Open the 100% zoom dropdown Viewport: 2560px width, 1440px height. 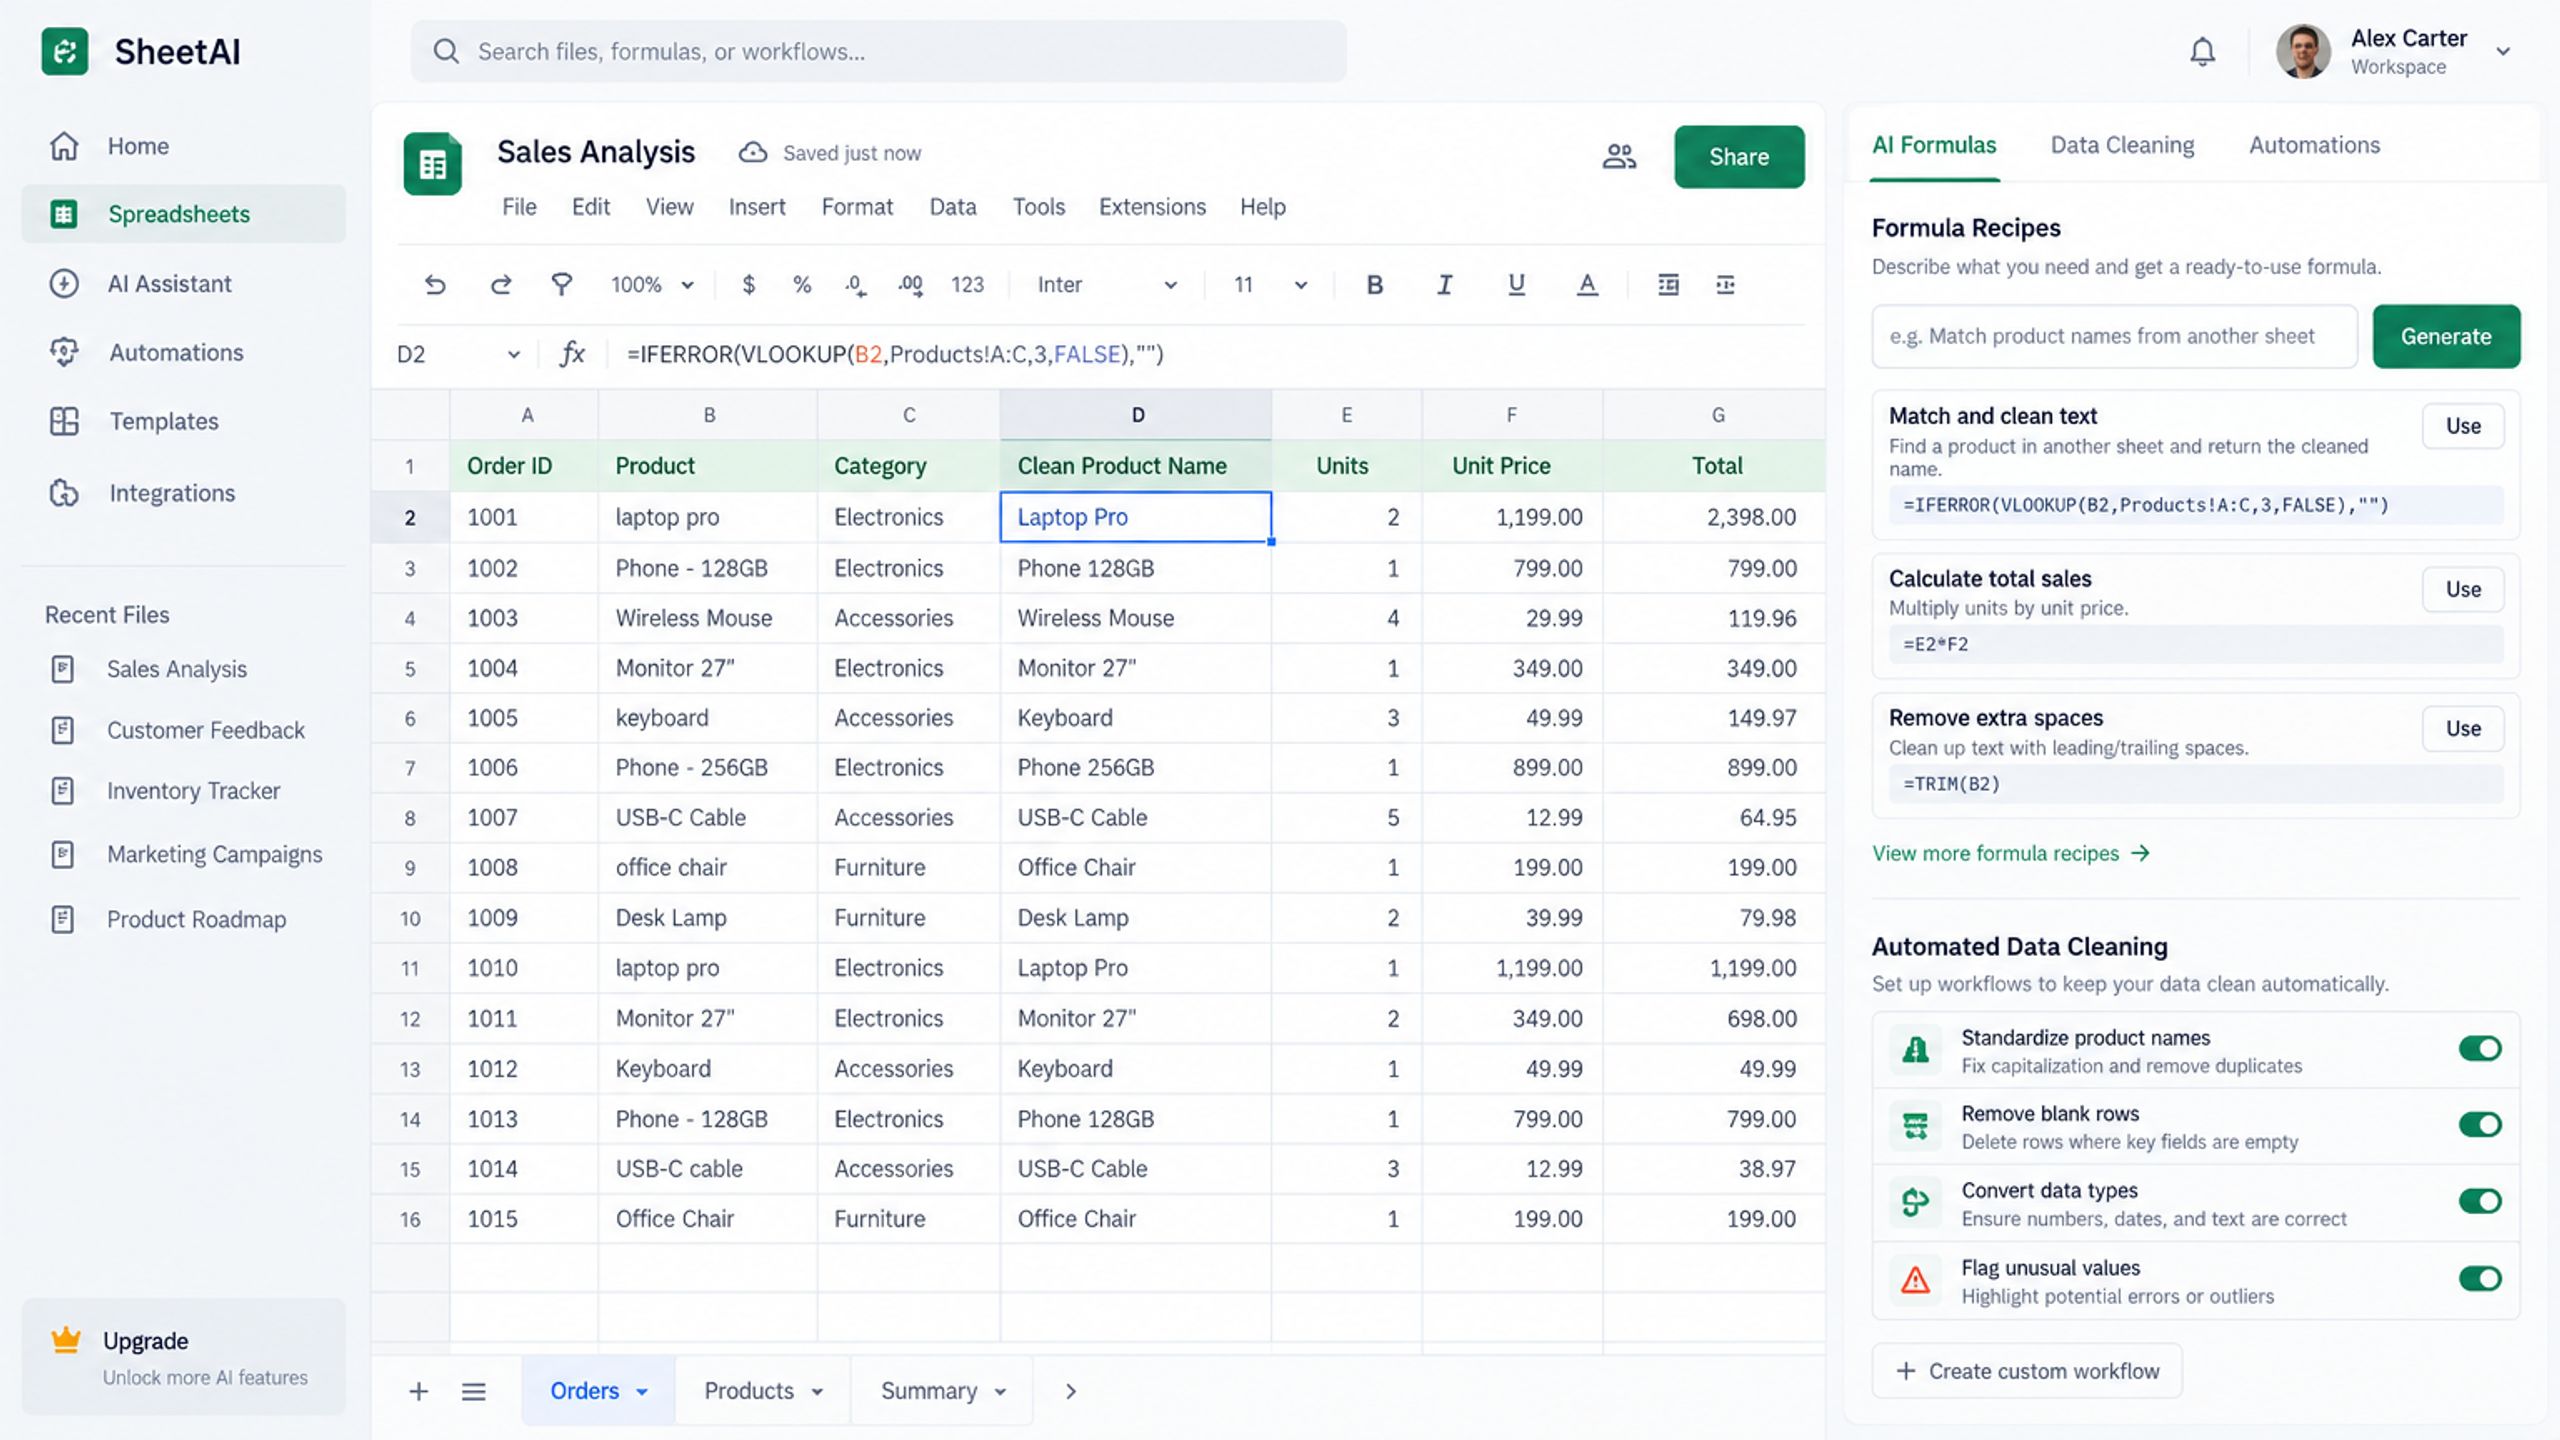click(652, 285)
